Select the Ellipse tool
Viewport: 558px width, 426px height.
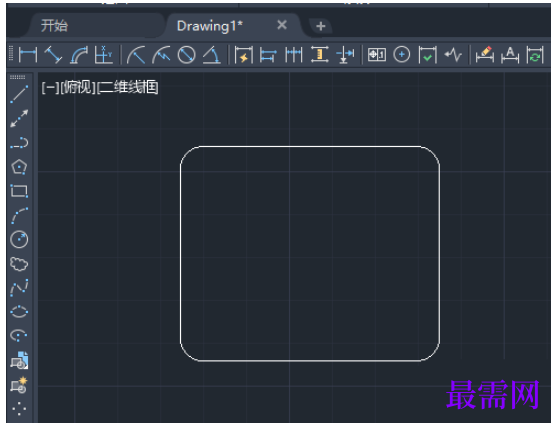click(19, 311)
